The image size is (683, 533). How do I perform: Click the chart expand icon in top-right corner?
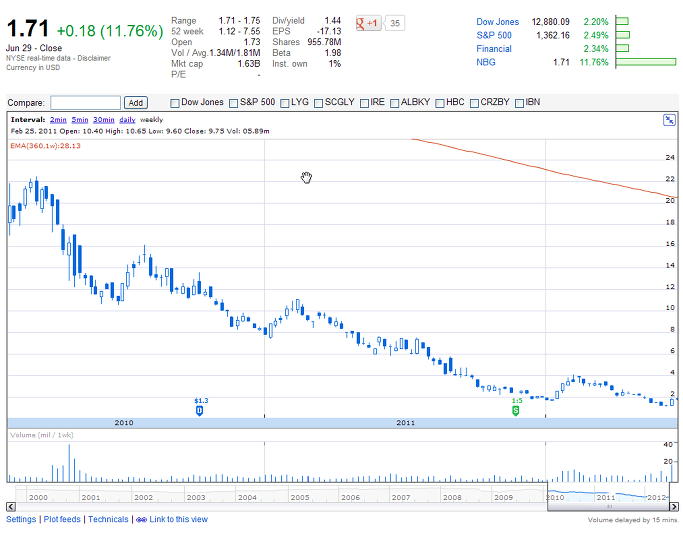pos(669,120)
